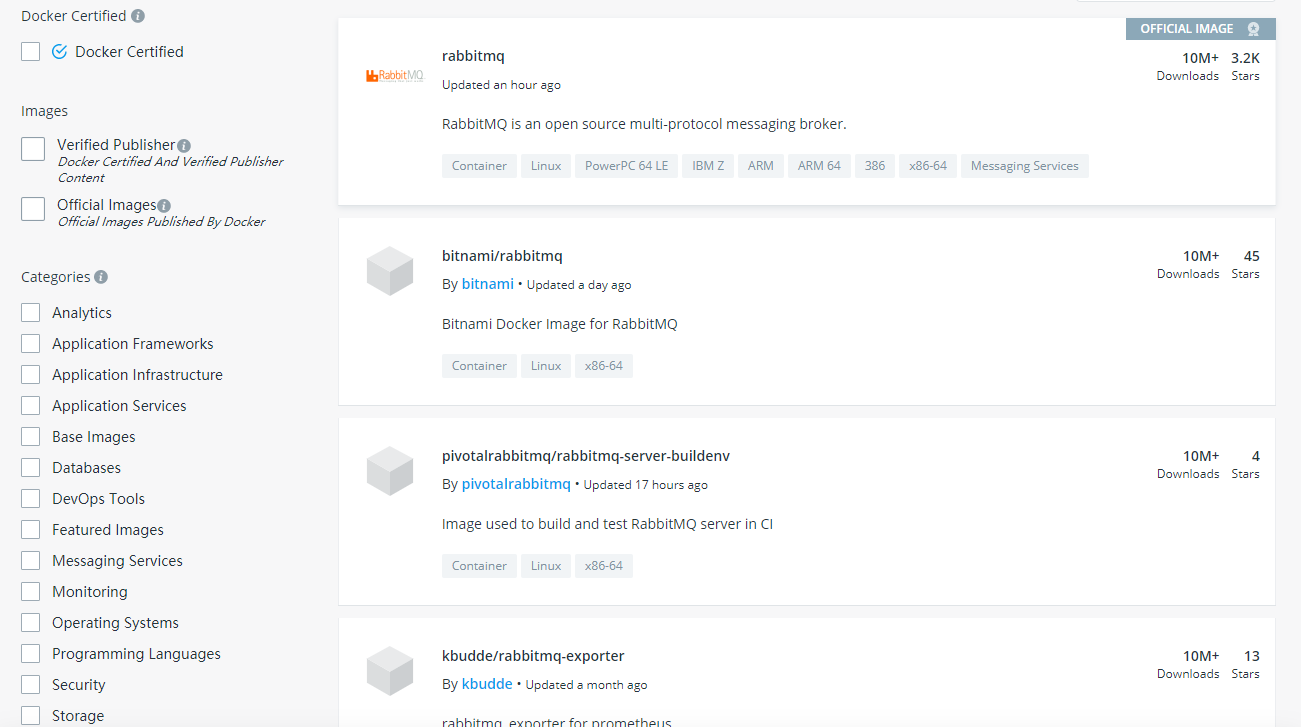Select the Application Infrastructure checkbox
The image size is (1301, 727).
tap(31, 375)
